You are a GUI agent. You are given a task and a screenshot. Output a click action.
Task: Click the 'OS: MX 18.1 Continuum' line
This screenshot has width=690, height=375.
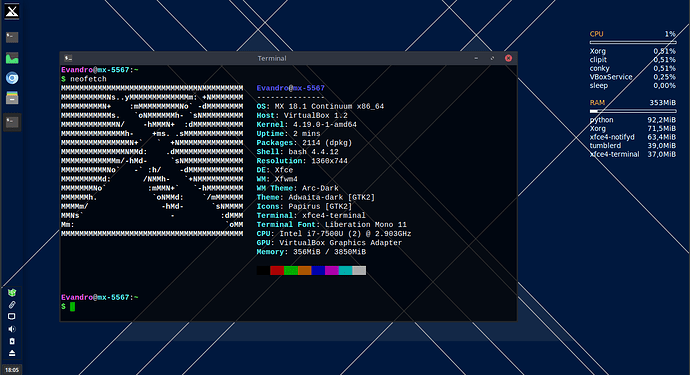(x=320, y=107)
